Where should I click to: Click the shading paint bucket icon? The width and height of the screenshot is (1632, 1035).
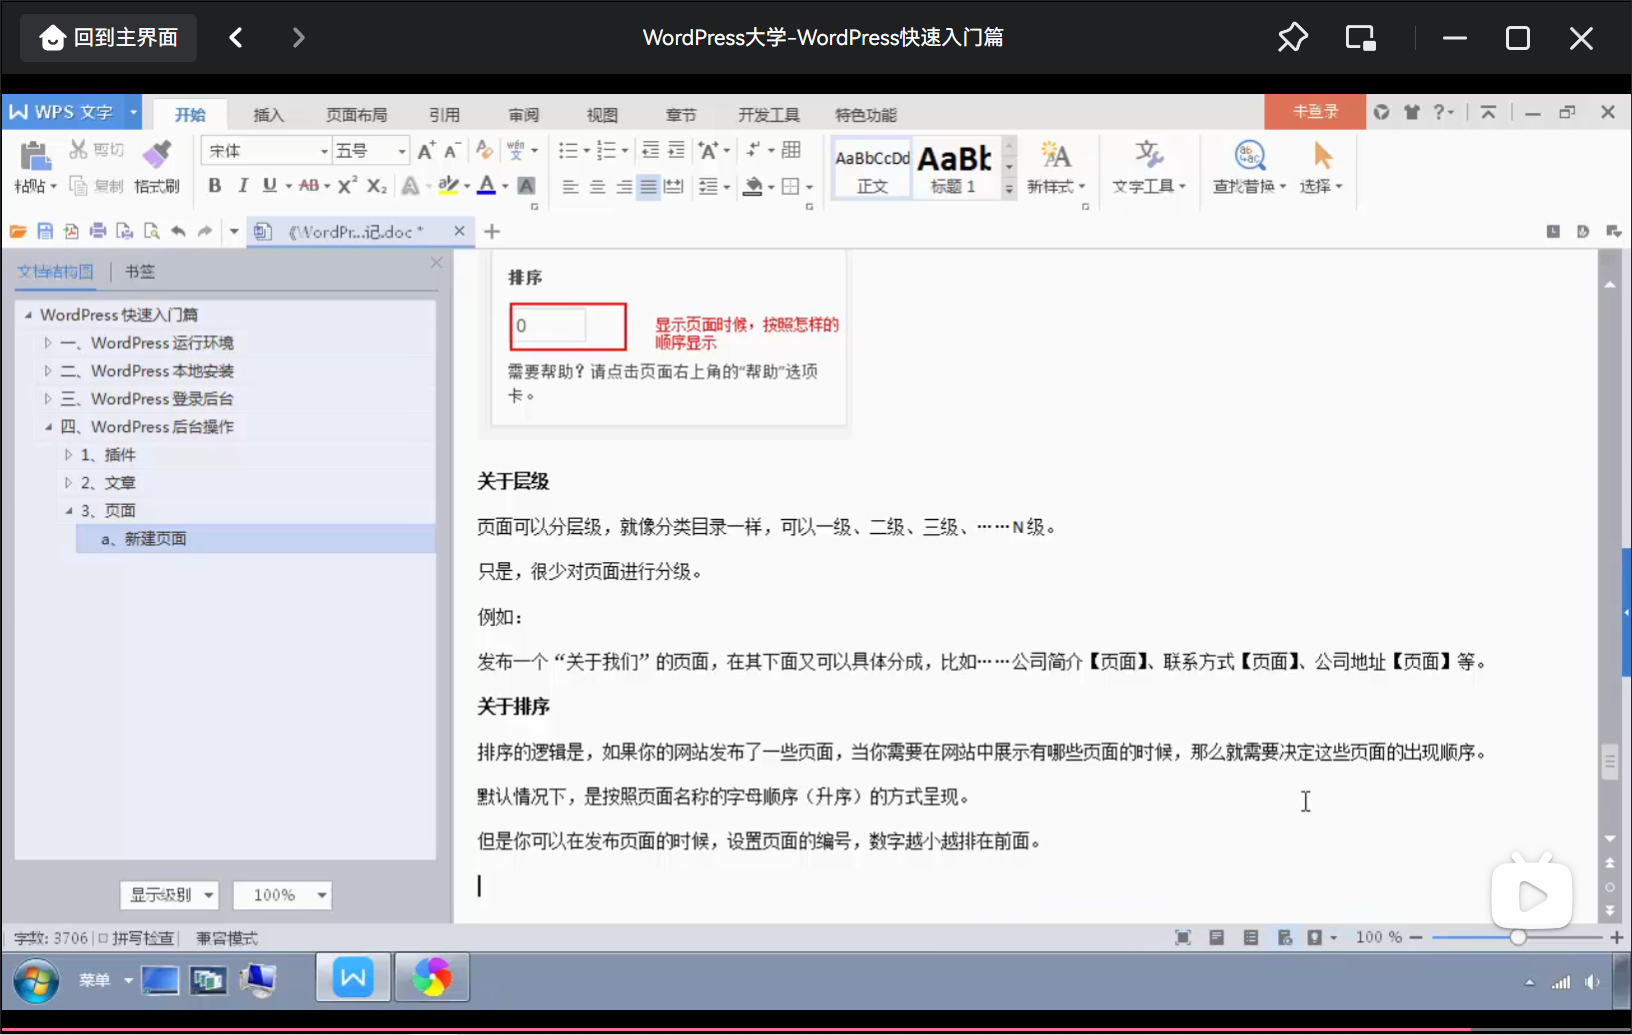(x=754, y=186)
